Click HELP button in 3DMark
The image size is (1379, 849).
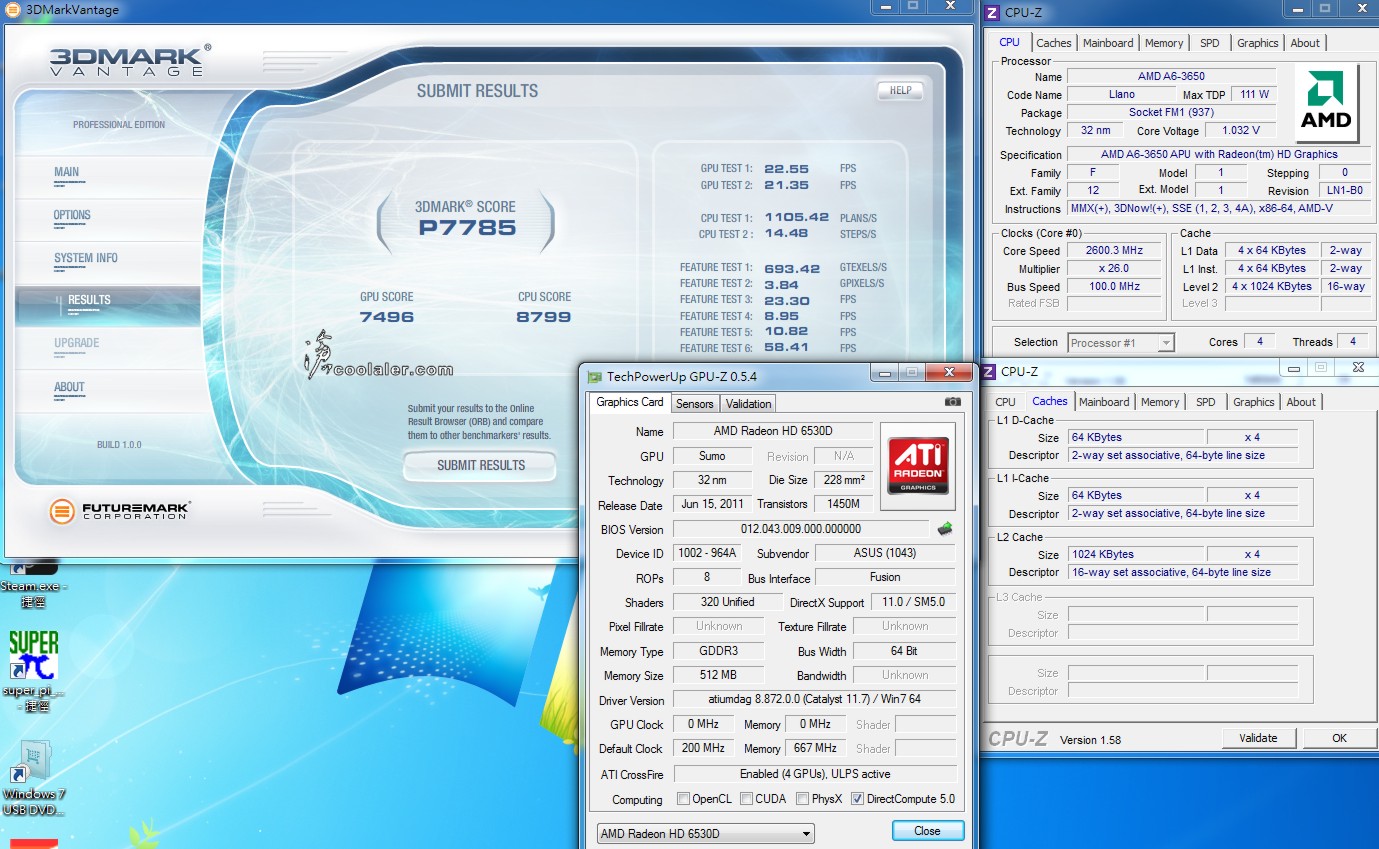coord(900,90)
